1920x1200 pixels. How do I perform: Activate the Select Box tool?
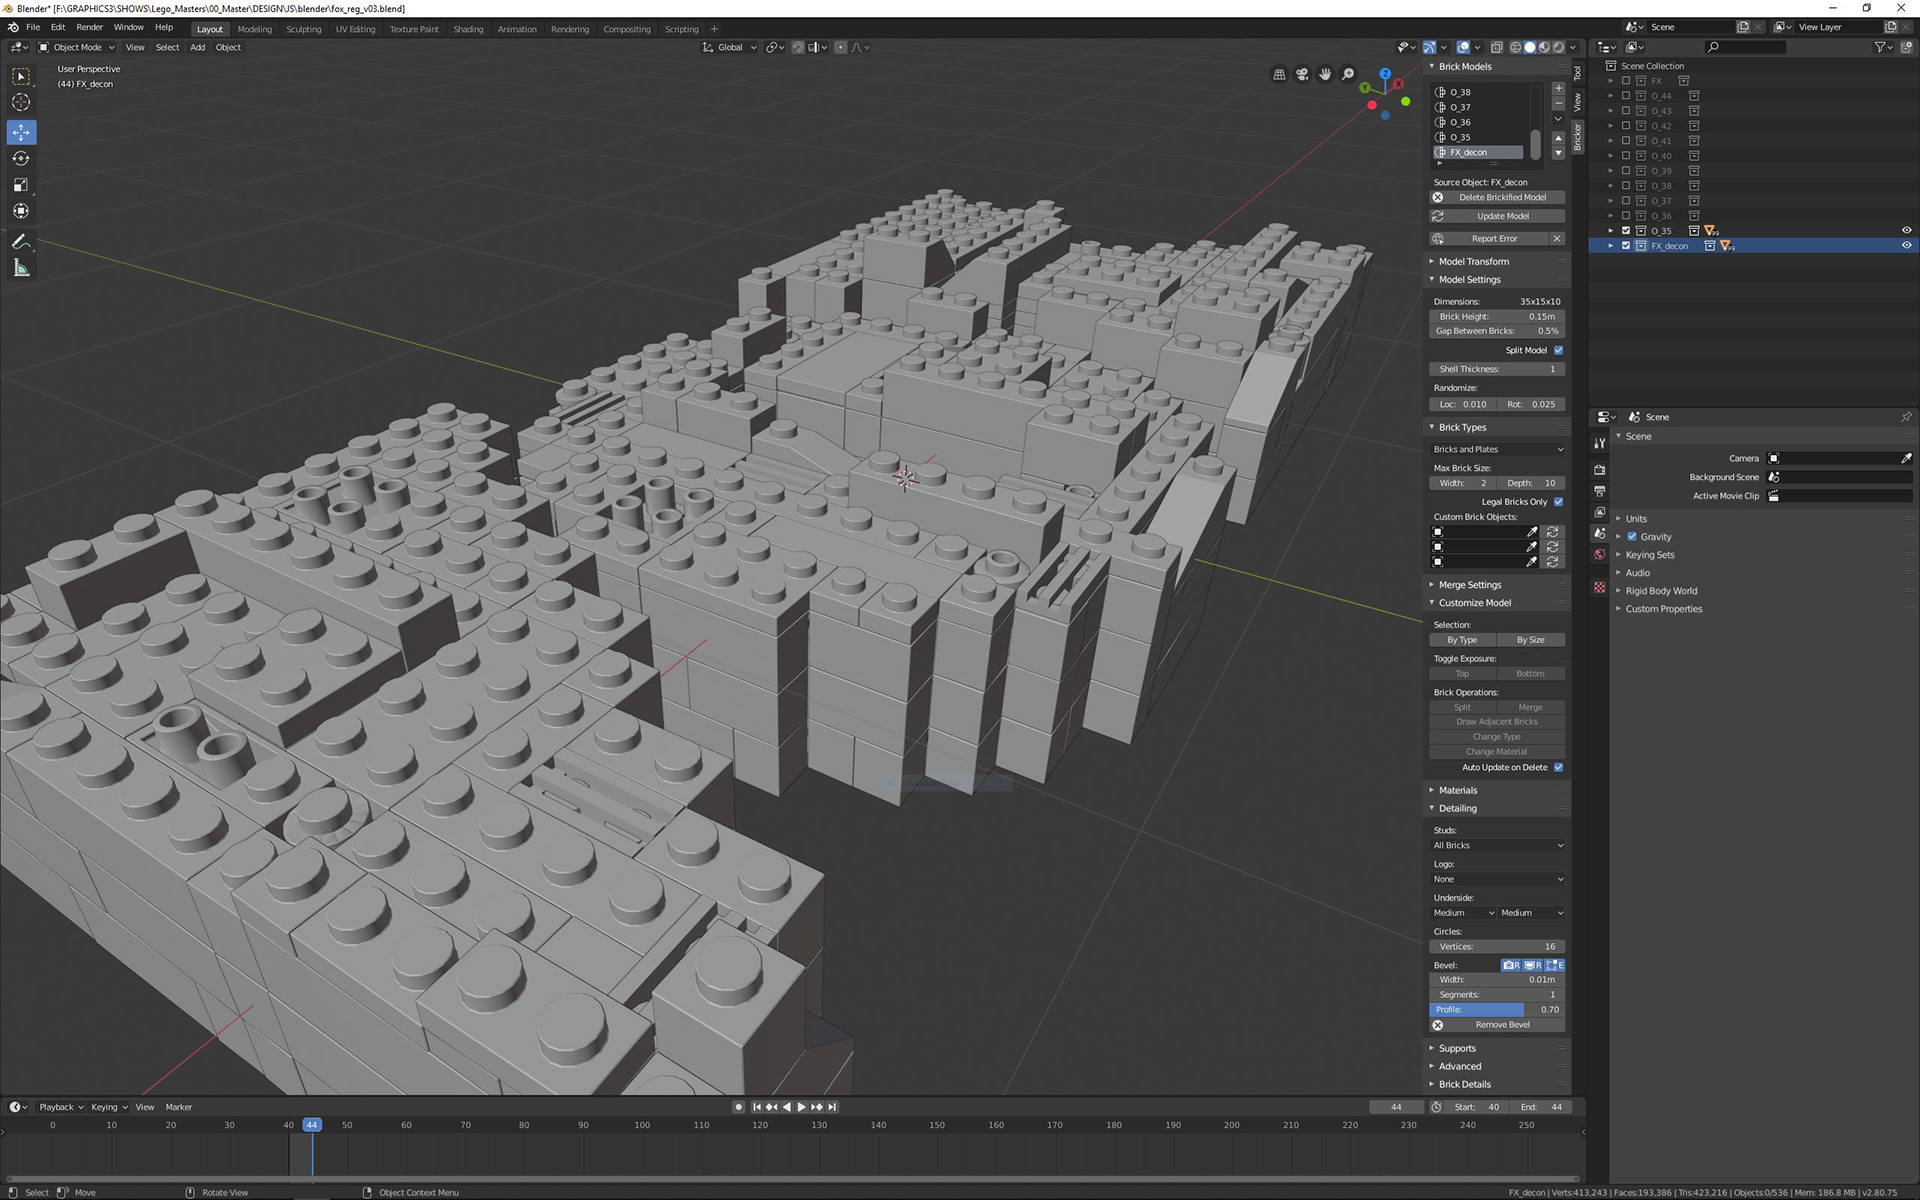pos(21,76)
